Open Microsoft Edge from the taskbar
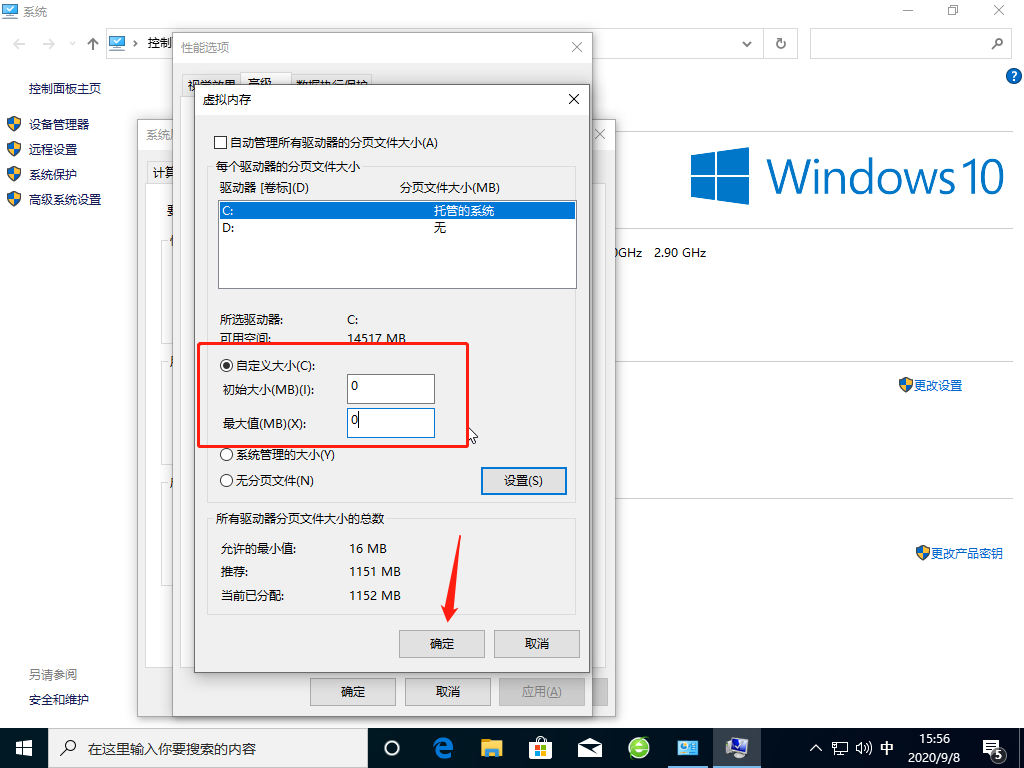1024x768 pixels. 443,747
